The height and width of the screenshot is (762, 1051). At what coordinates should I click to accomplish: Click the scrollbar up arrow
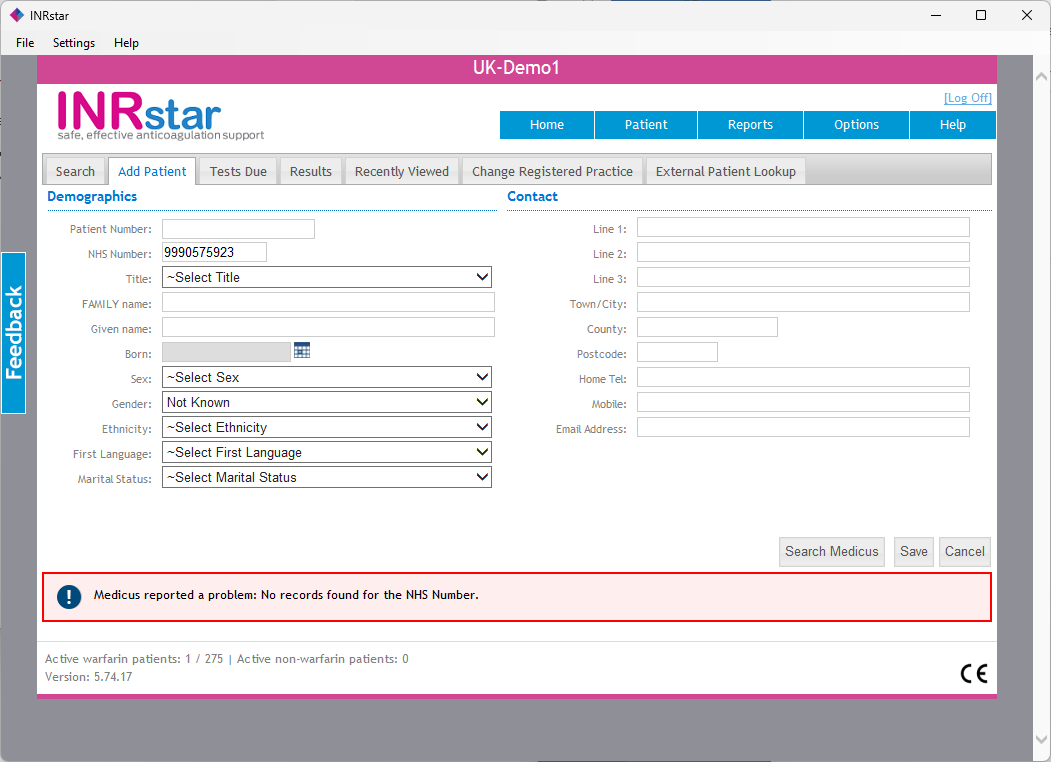(x=1041, y=76)
